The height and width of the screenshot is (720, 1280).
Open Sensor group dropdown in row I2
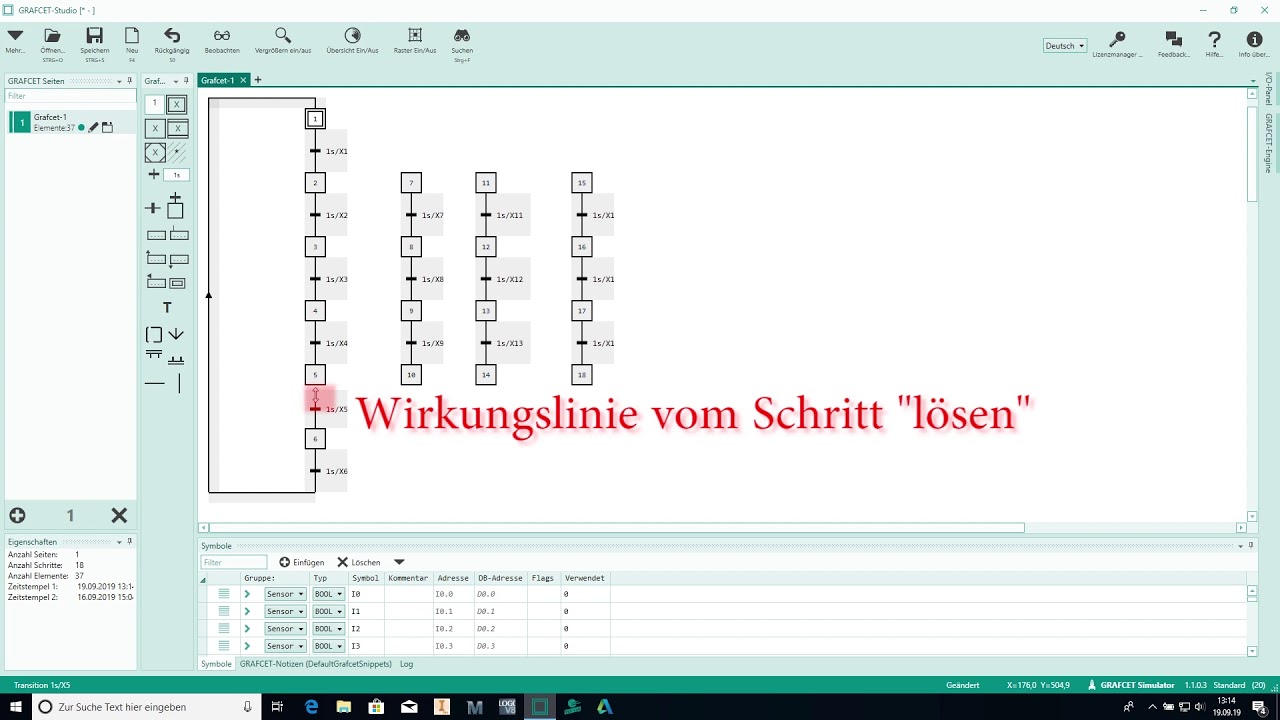tap(285, 629)
